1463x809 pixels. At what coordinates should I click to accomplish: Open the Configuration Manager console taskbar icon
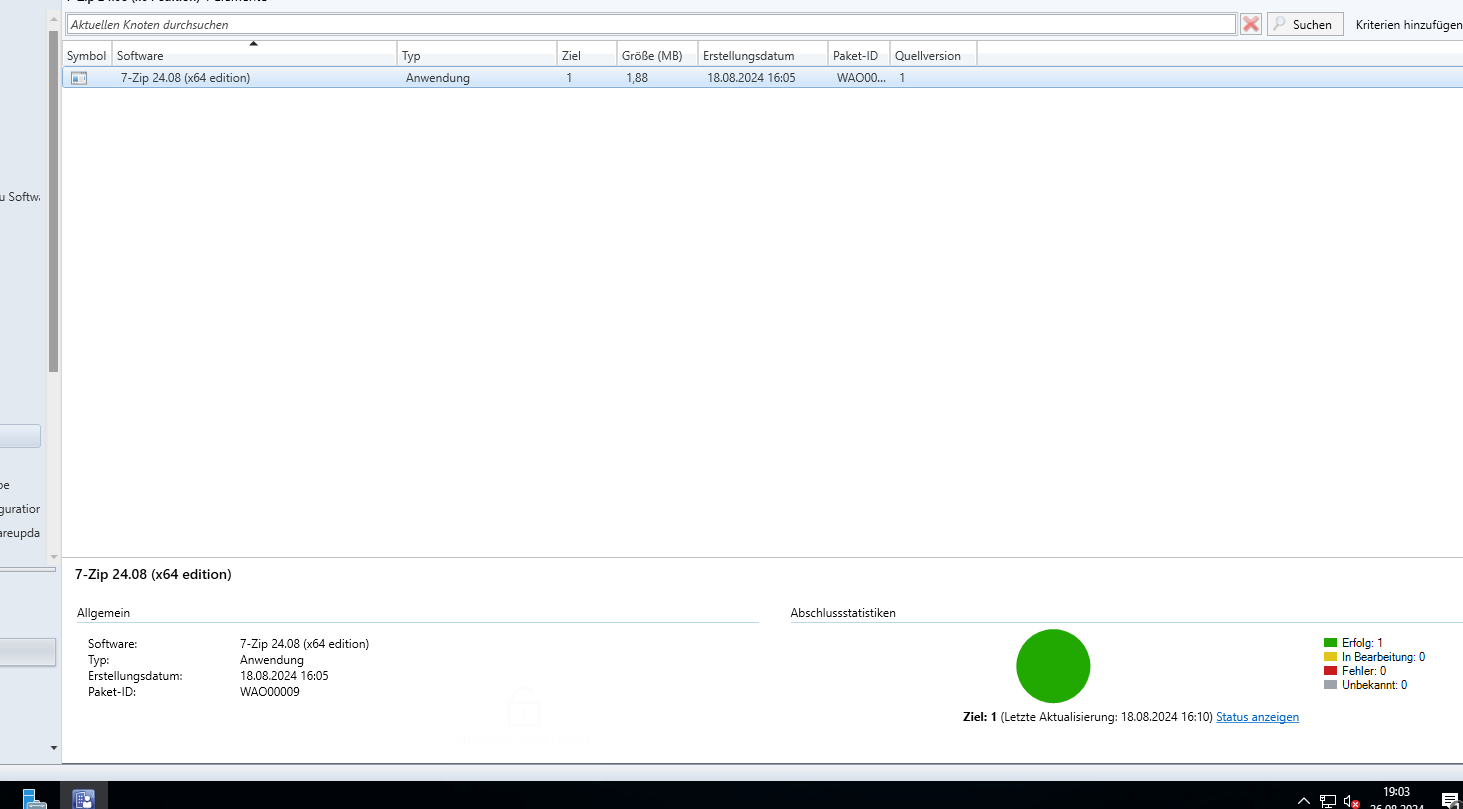click(84, 798)
